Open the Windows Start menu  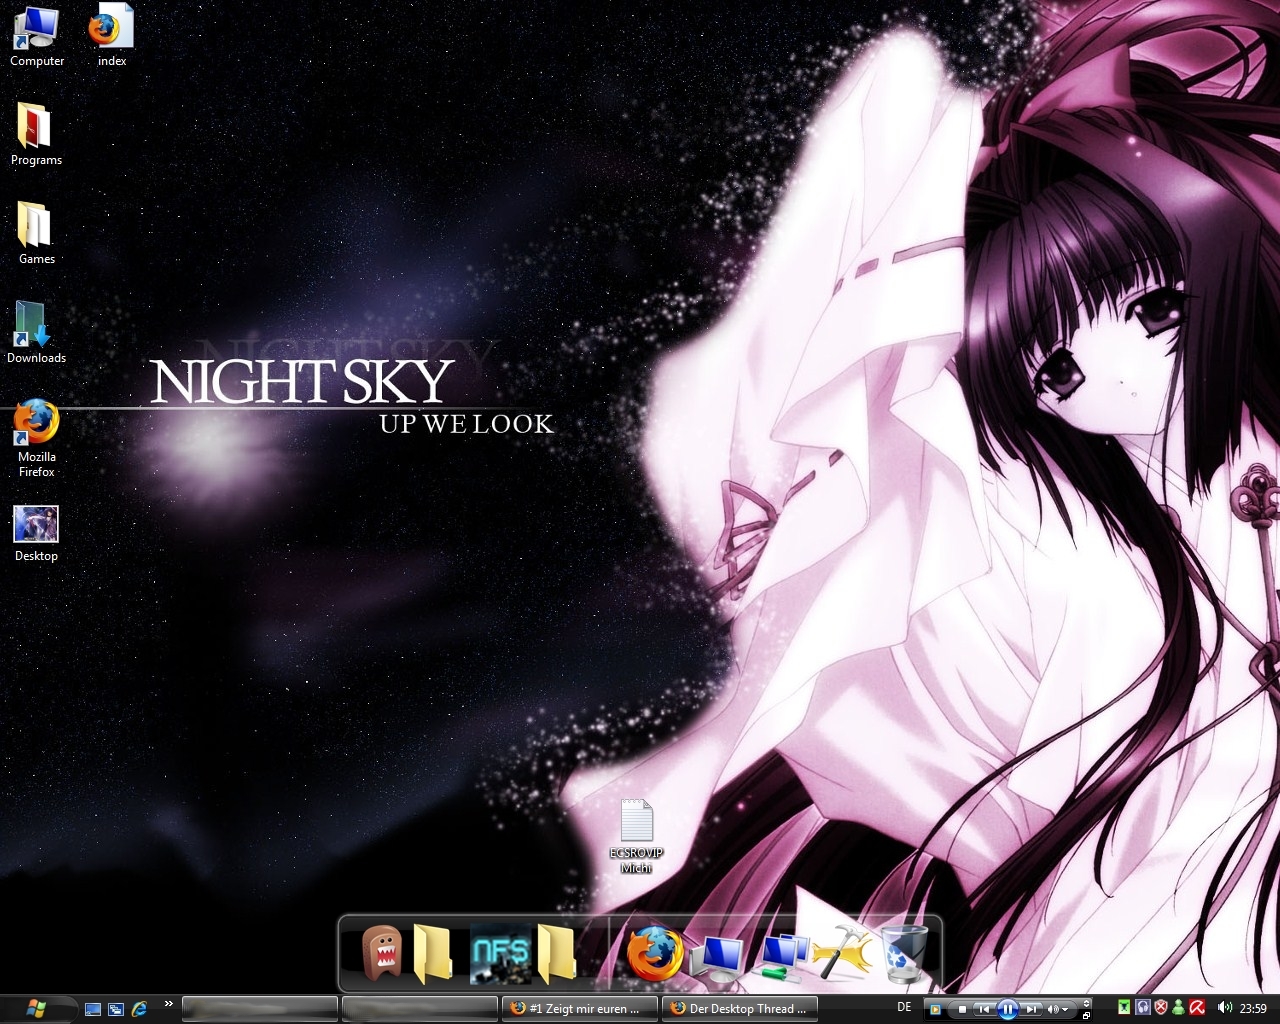point(37,1008)
